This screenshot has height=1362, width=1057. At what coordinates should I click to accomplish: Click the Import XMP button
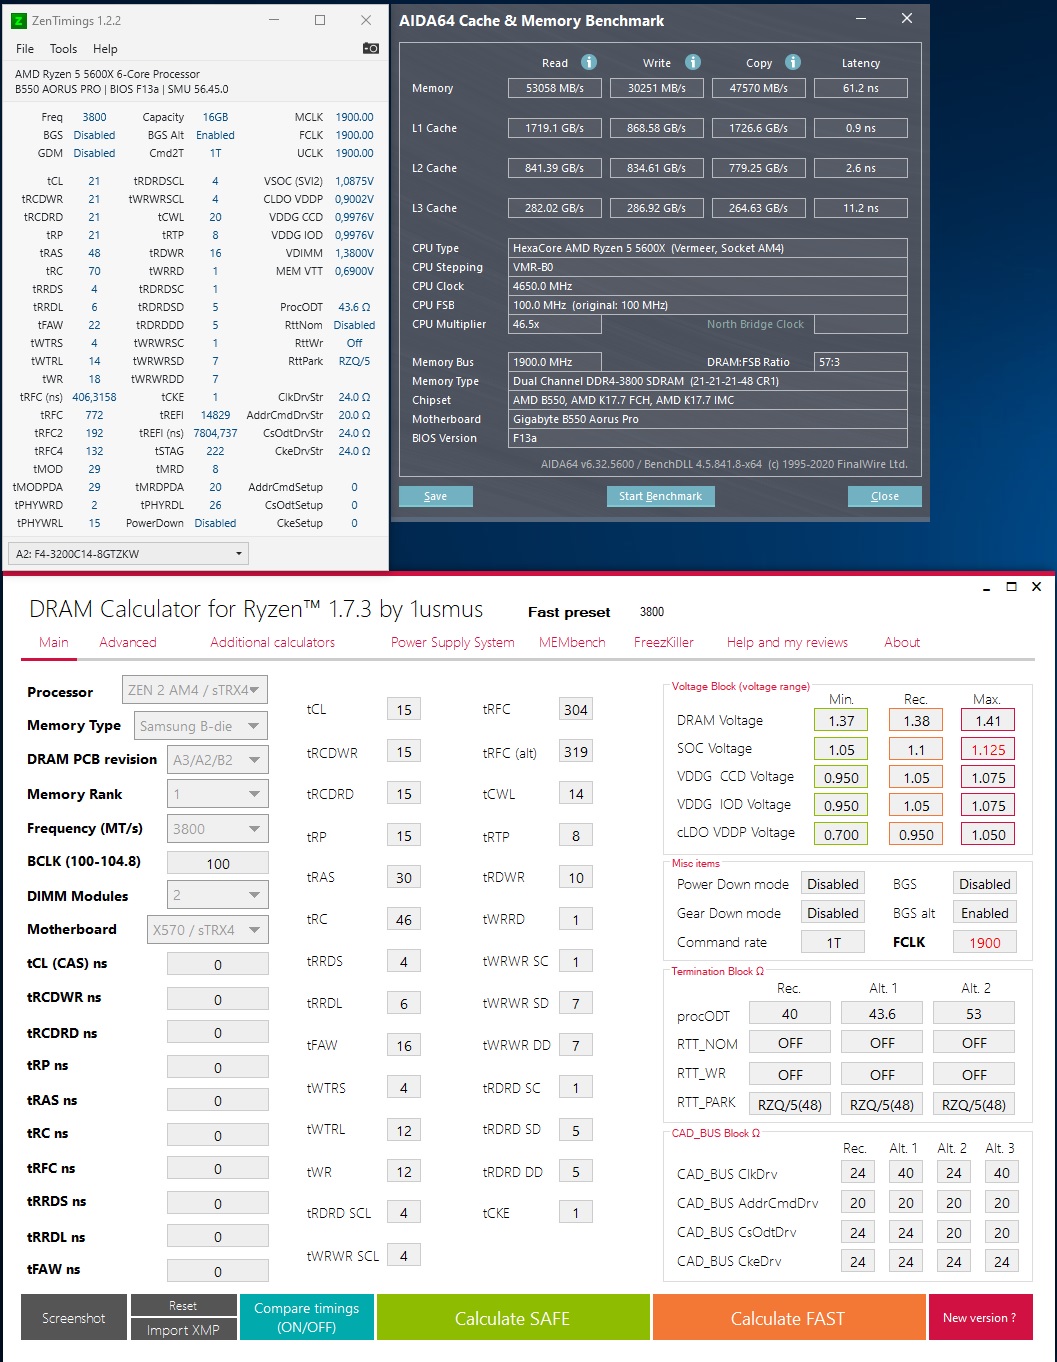(x=183, y=1330)
